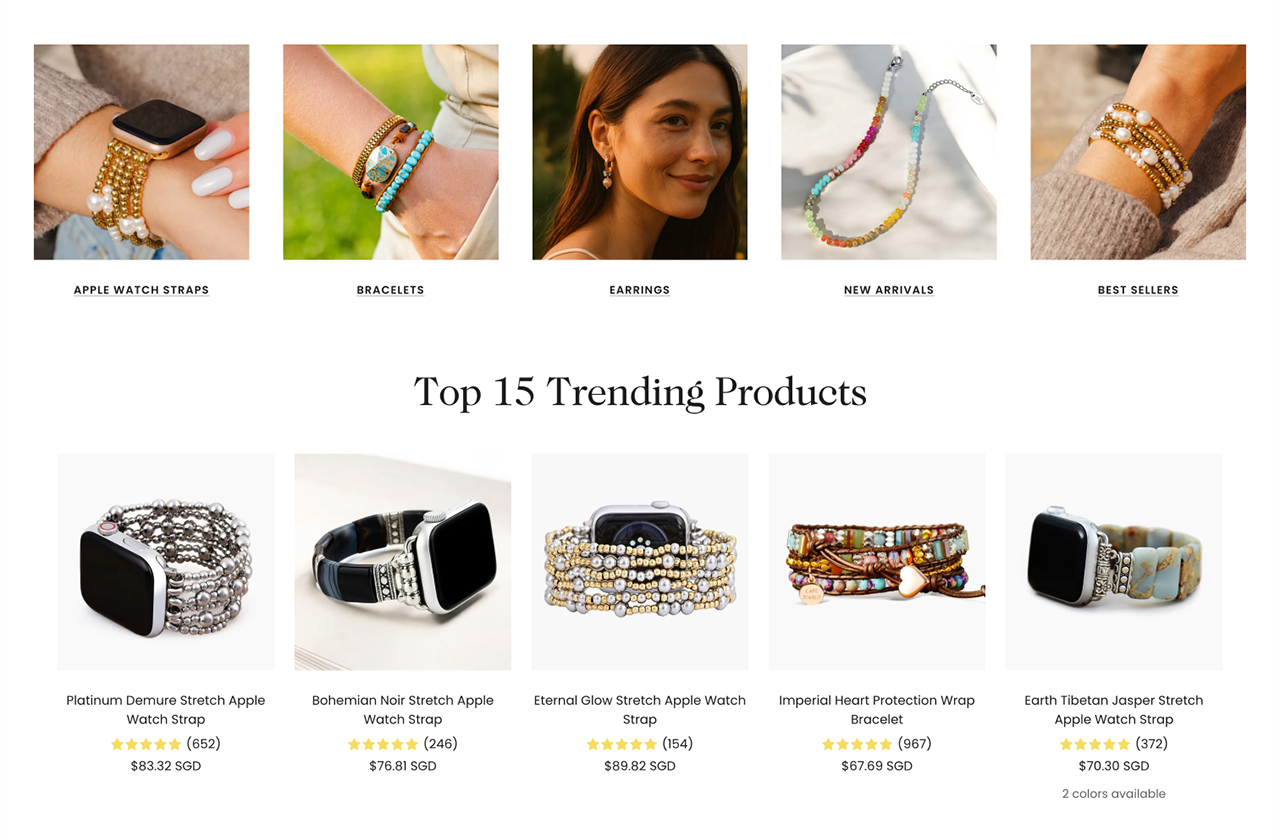This screenshot has width=1280, height=840.
Task: Open Platinum Demure Stretch Apple Watch Strap title
Action: (166, 710)
